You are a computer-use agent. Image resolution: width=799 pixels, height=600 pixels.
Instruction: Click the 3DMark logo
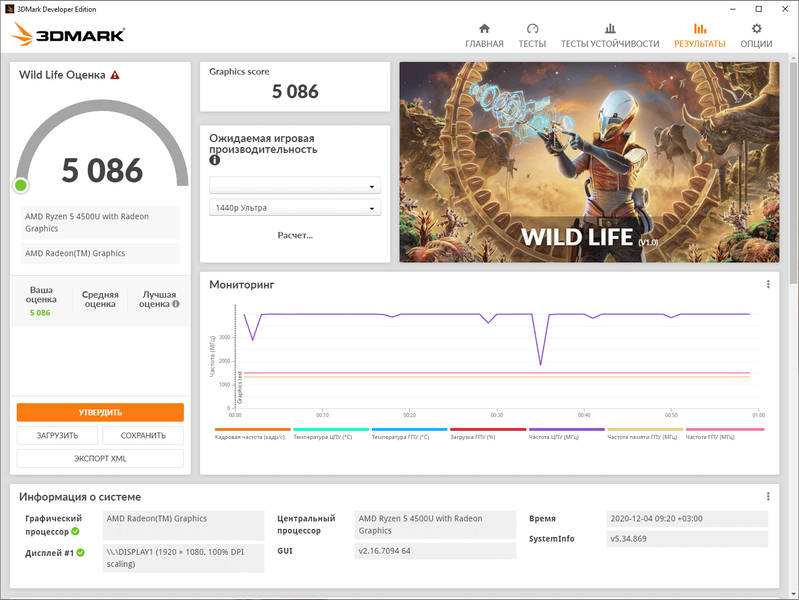pos(68,34)
